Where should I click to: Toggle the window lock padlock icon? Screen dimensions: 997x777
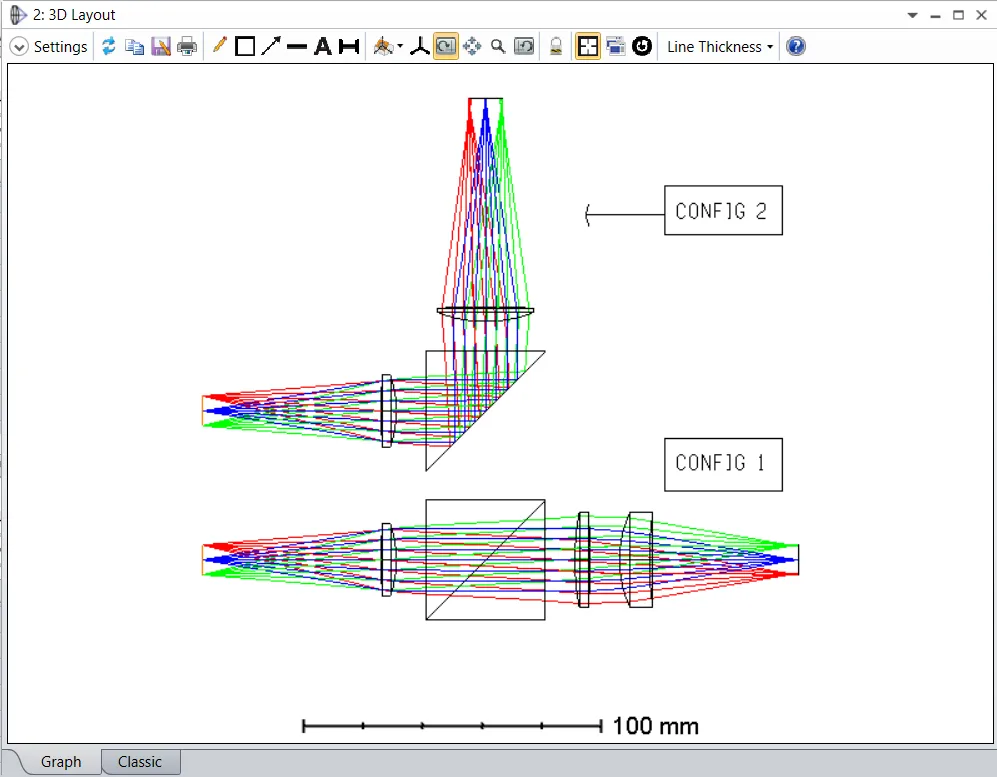(x=556, y=47)
